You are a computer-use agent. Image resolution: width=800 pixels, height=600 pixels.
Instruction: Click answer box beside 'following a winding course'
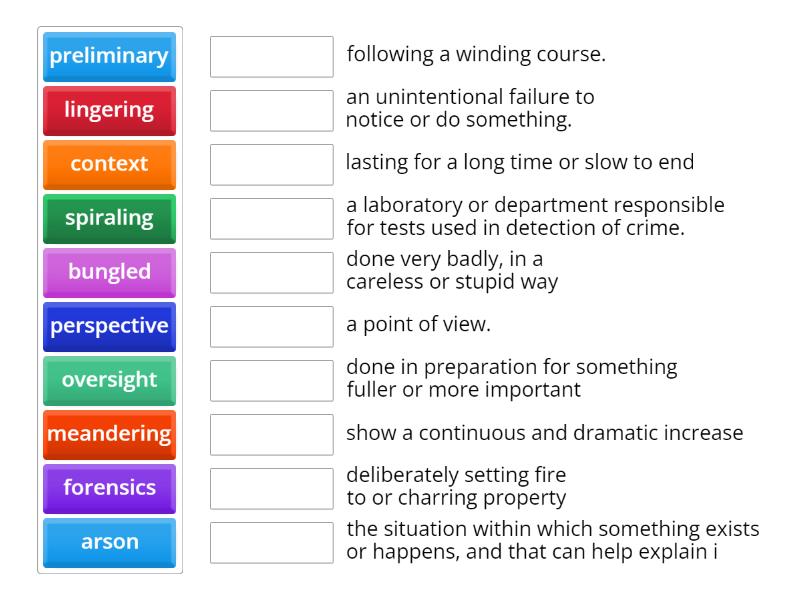[x=271, y=56]
